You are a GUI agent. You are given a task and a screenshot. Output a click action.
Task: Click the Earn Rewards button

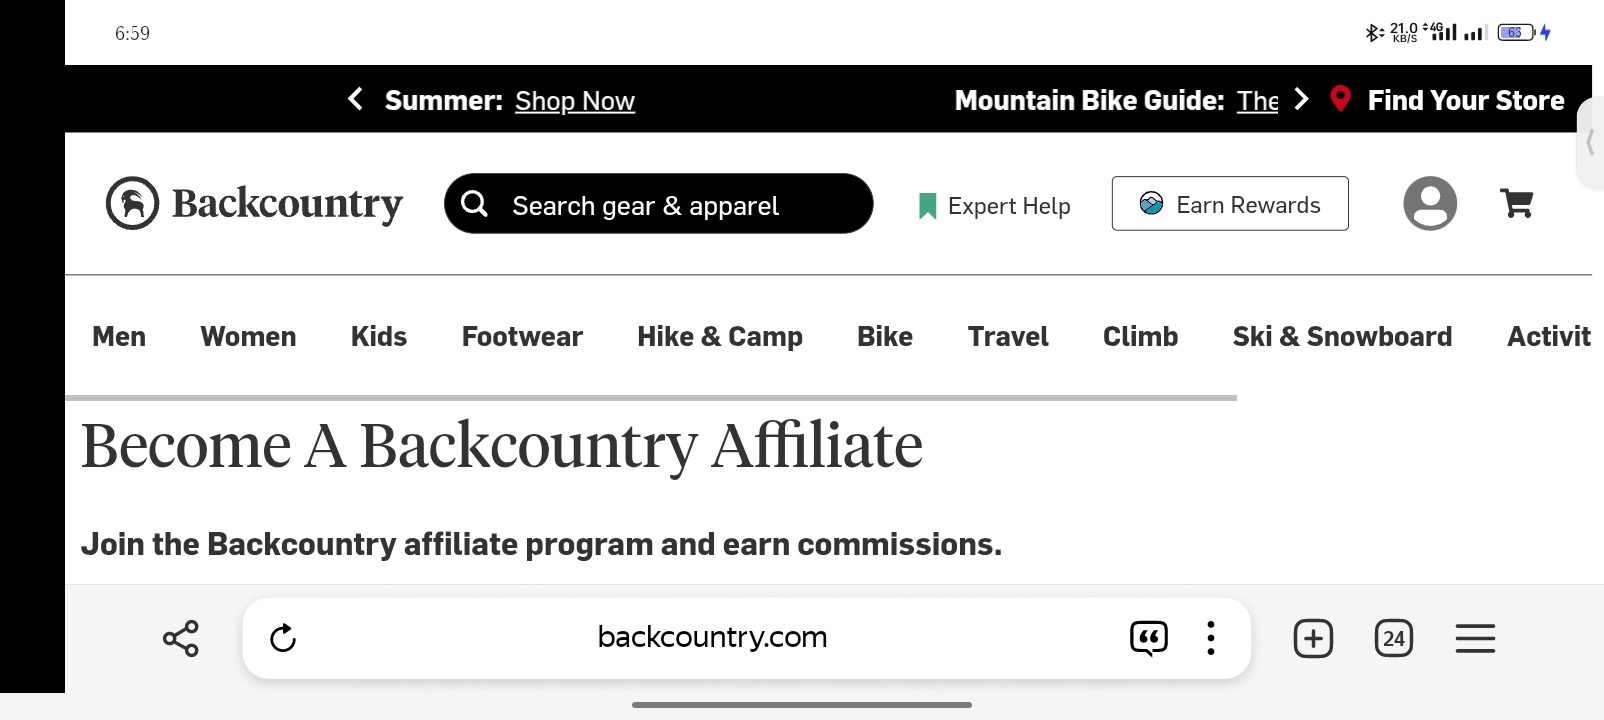(1230, 204)
